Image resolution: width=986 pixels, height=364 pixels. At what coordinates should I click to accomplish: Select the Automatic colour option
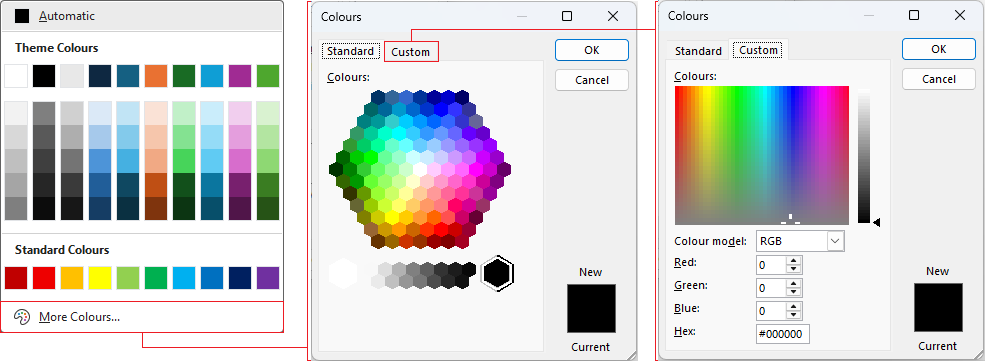142,16
